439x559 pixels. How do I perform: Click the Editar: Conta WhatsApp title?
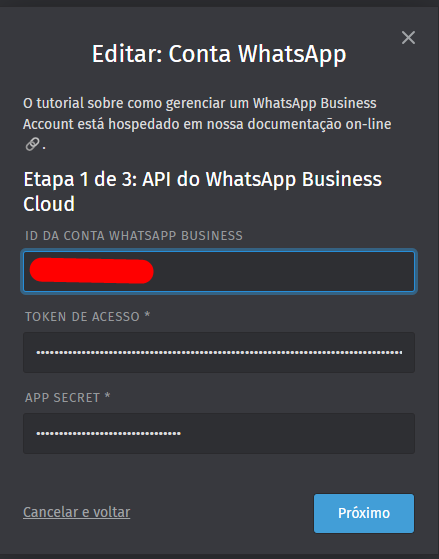pyautogui.click(x=219, y=54)
